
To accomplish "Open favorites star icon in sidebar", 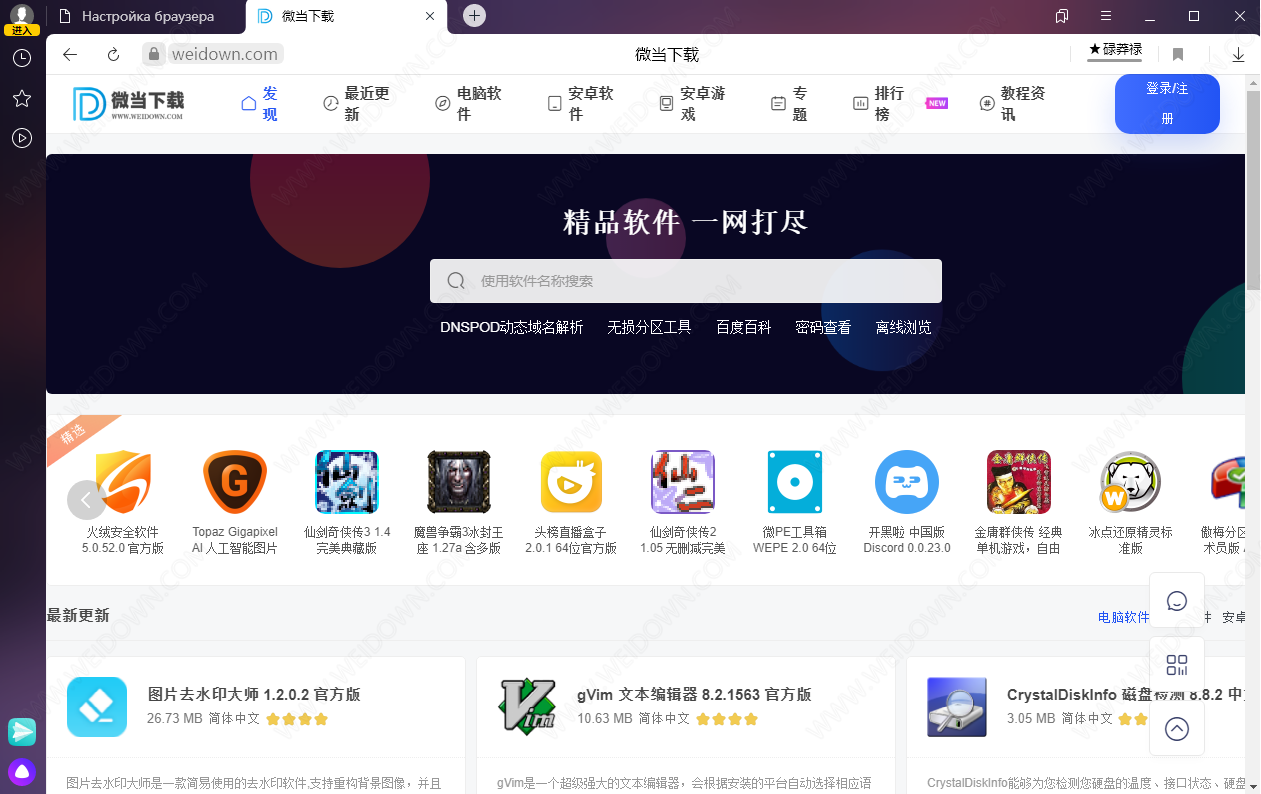I will 22,98.
